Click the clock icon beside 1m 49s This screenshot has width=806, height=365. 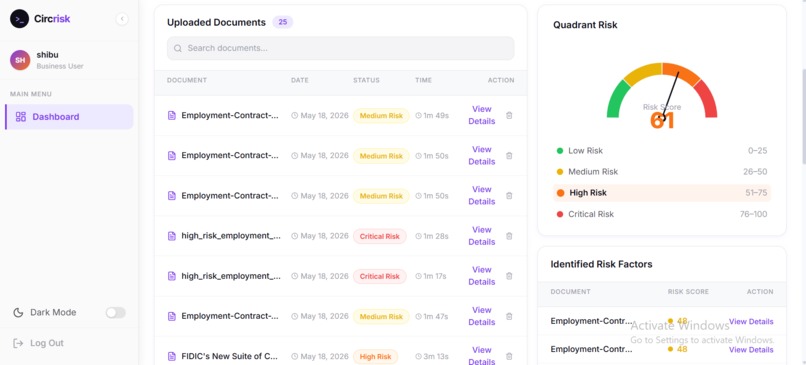[x=418, y=116]
